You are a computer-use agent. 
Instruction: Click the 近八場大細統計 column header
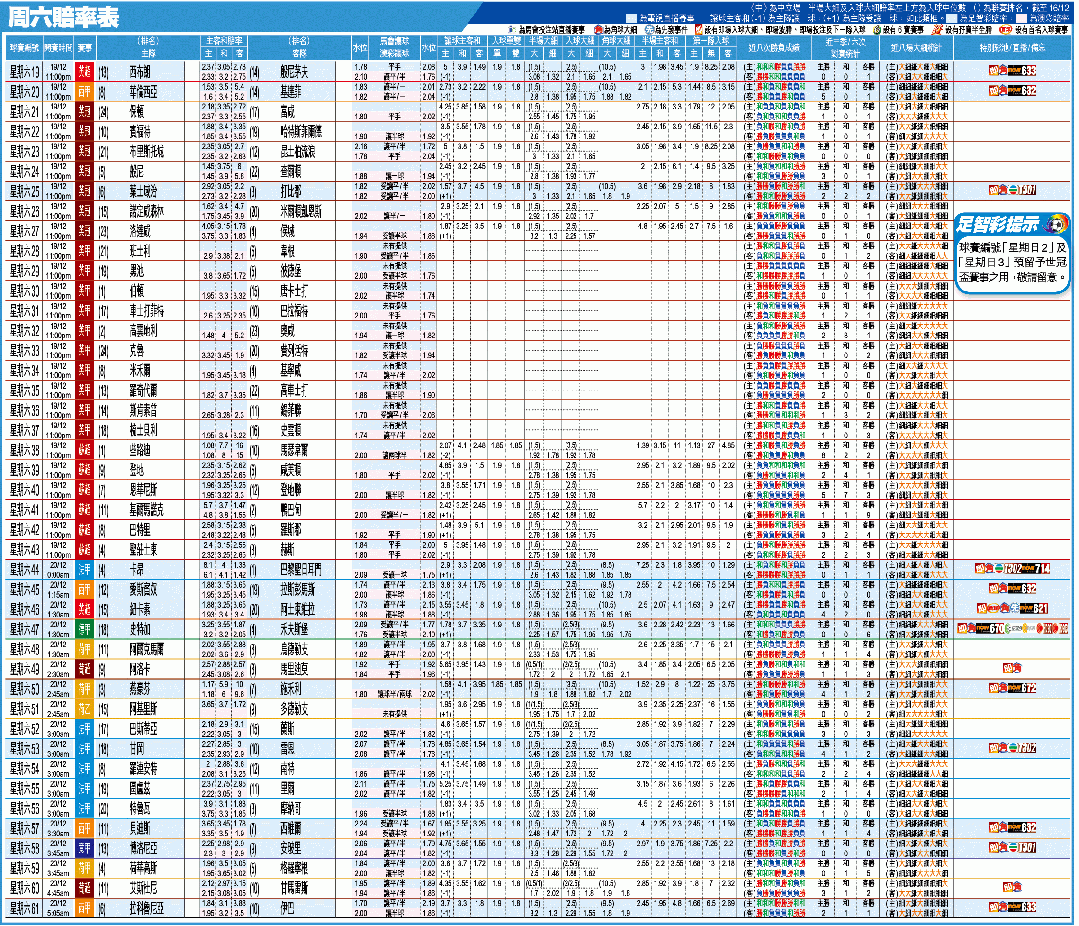tap(916, 48)
